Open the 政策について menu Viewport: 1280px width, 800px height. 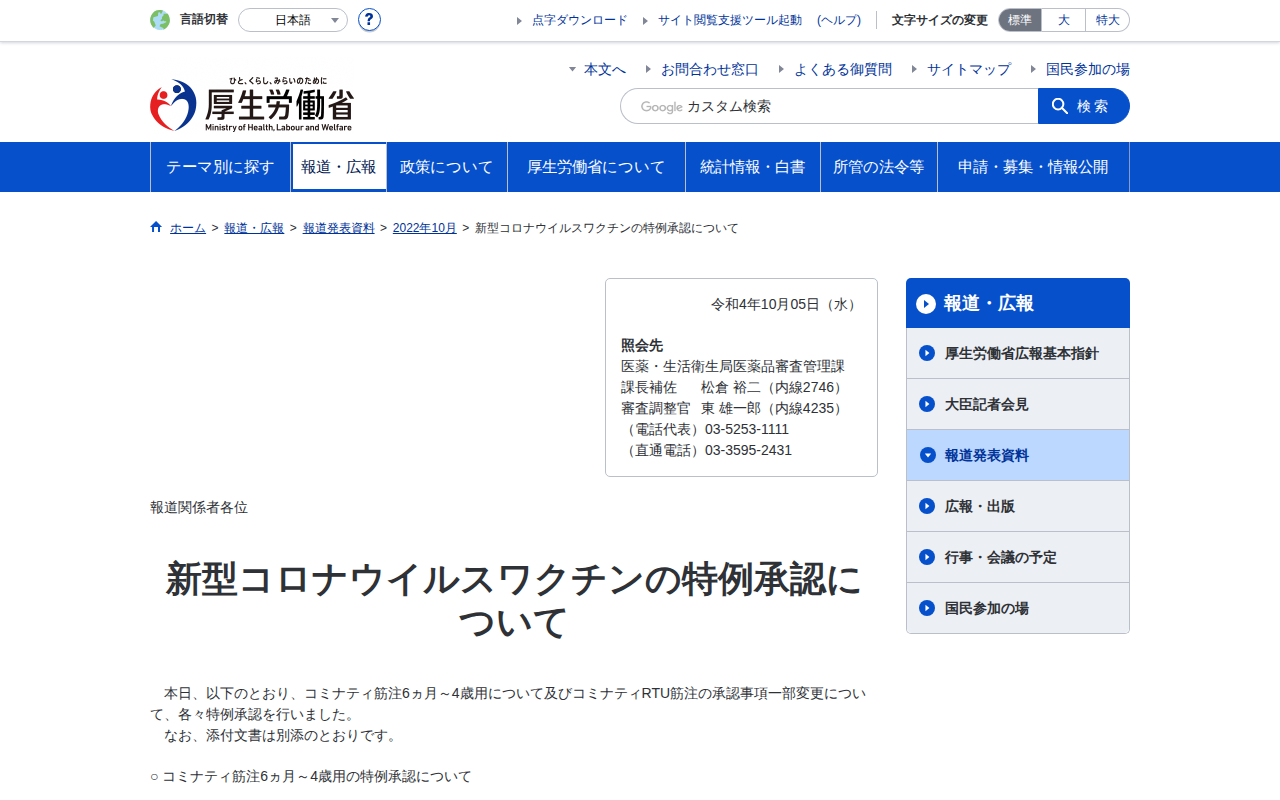coord(447,167)
